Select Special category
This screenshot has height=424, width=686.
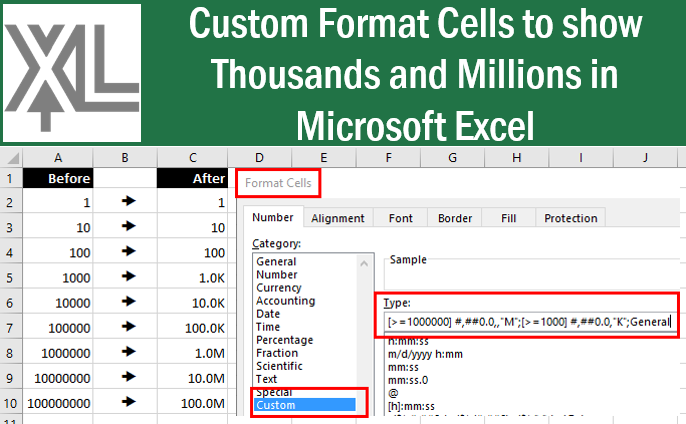305,392
